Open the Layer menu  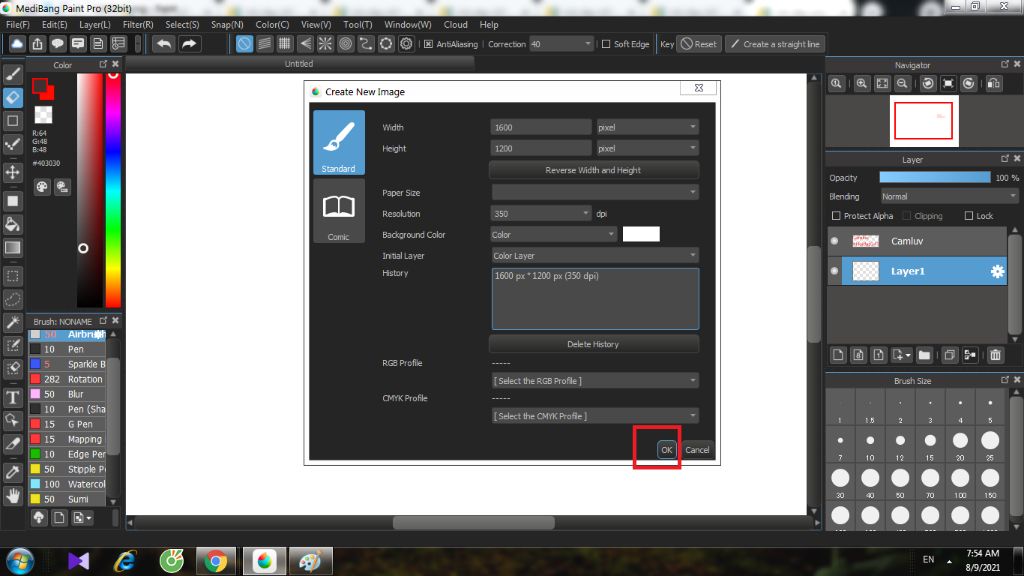(x=95, y=24)
